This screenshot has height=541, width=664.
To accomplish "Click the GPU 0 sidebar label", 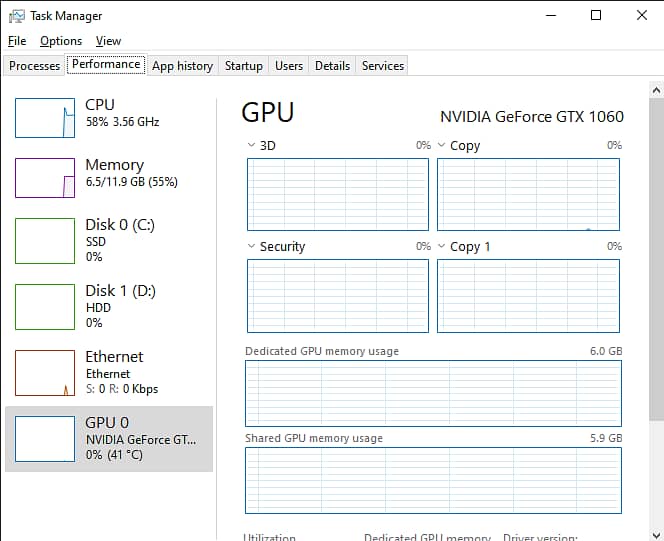I will pos(107,423).
